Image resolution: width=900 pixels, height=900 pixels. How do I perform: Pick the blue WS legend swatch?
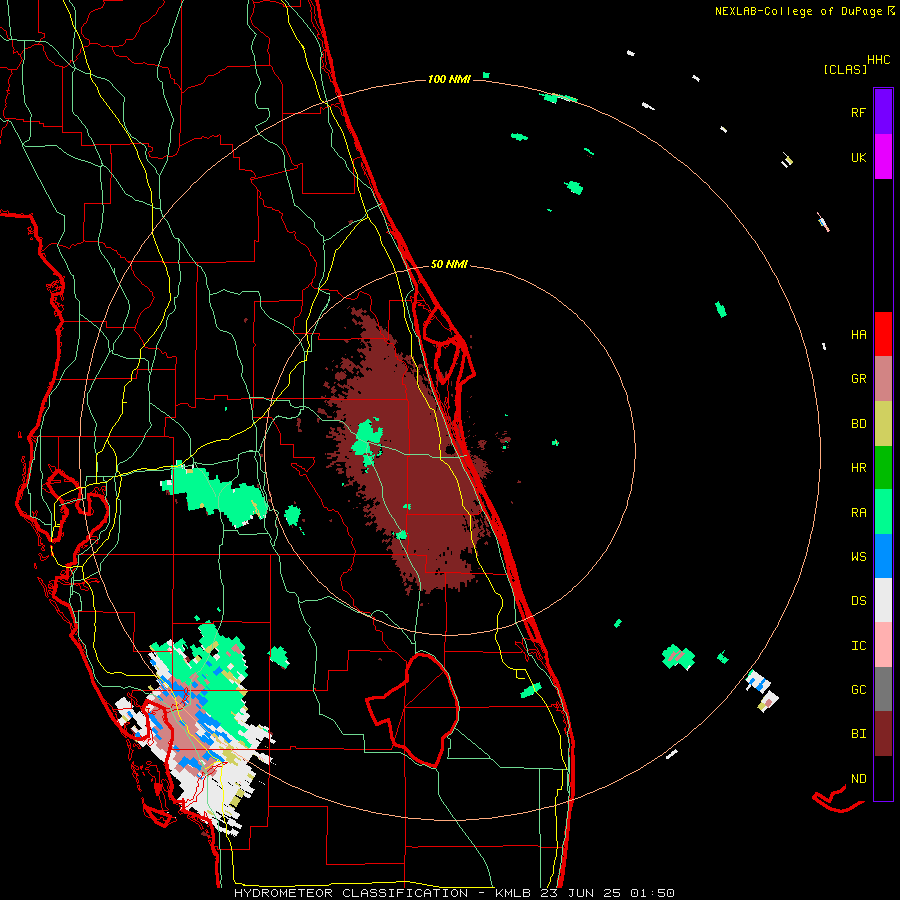[x=883, y=556]
